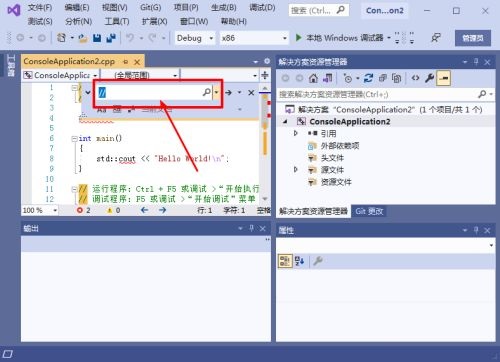Click the editor tab settings gear icon
The width and height of the screenshot is (500, 362).
pyautogui.click(x=267, y=61)
